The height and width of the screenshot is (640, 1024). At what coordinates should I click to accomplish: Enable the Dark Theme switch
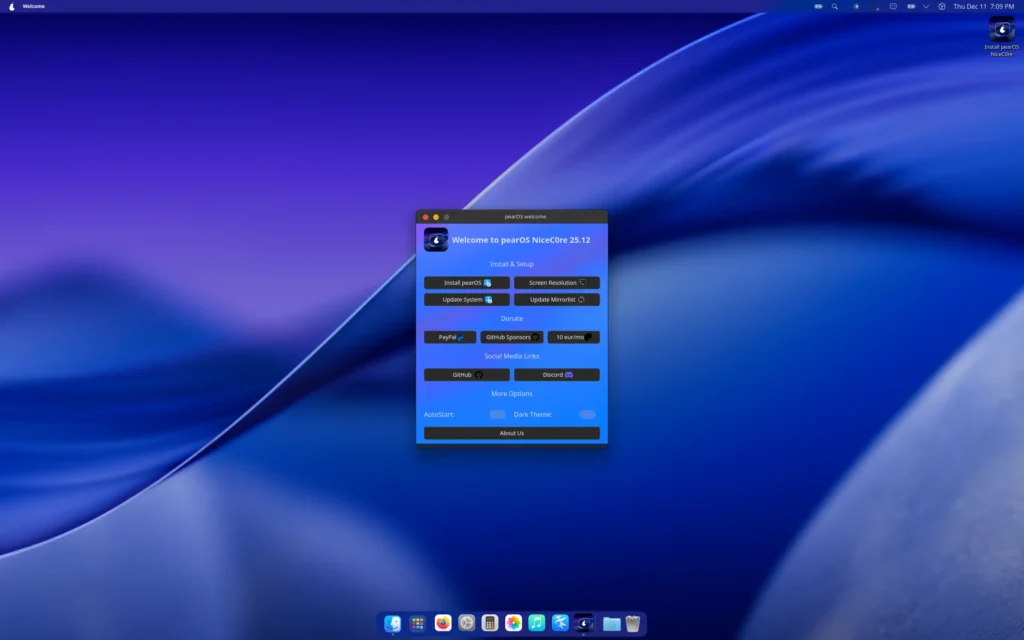click(587, 414)
